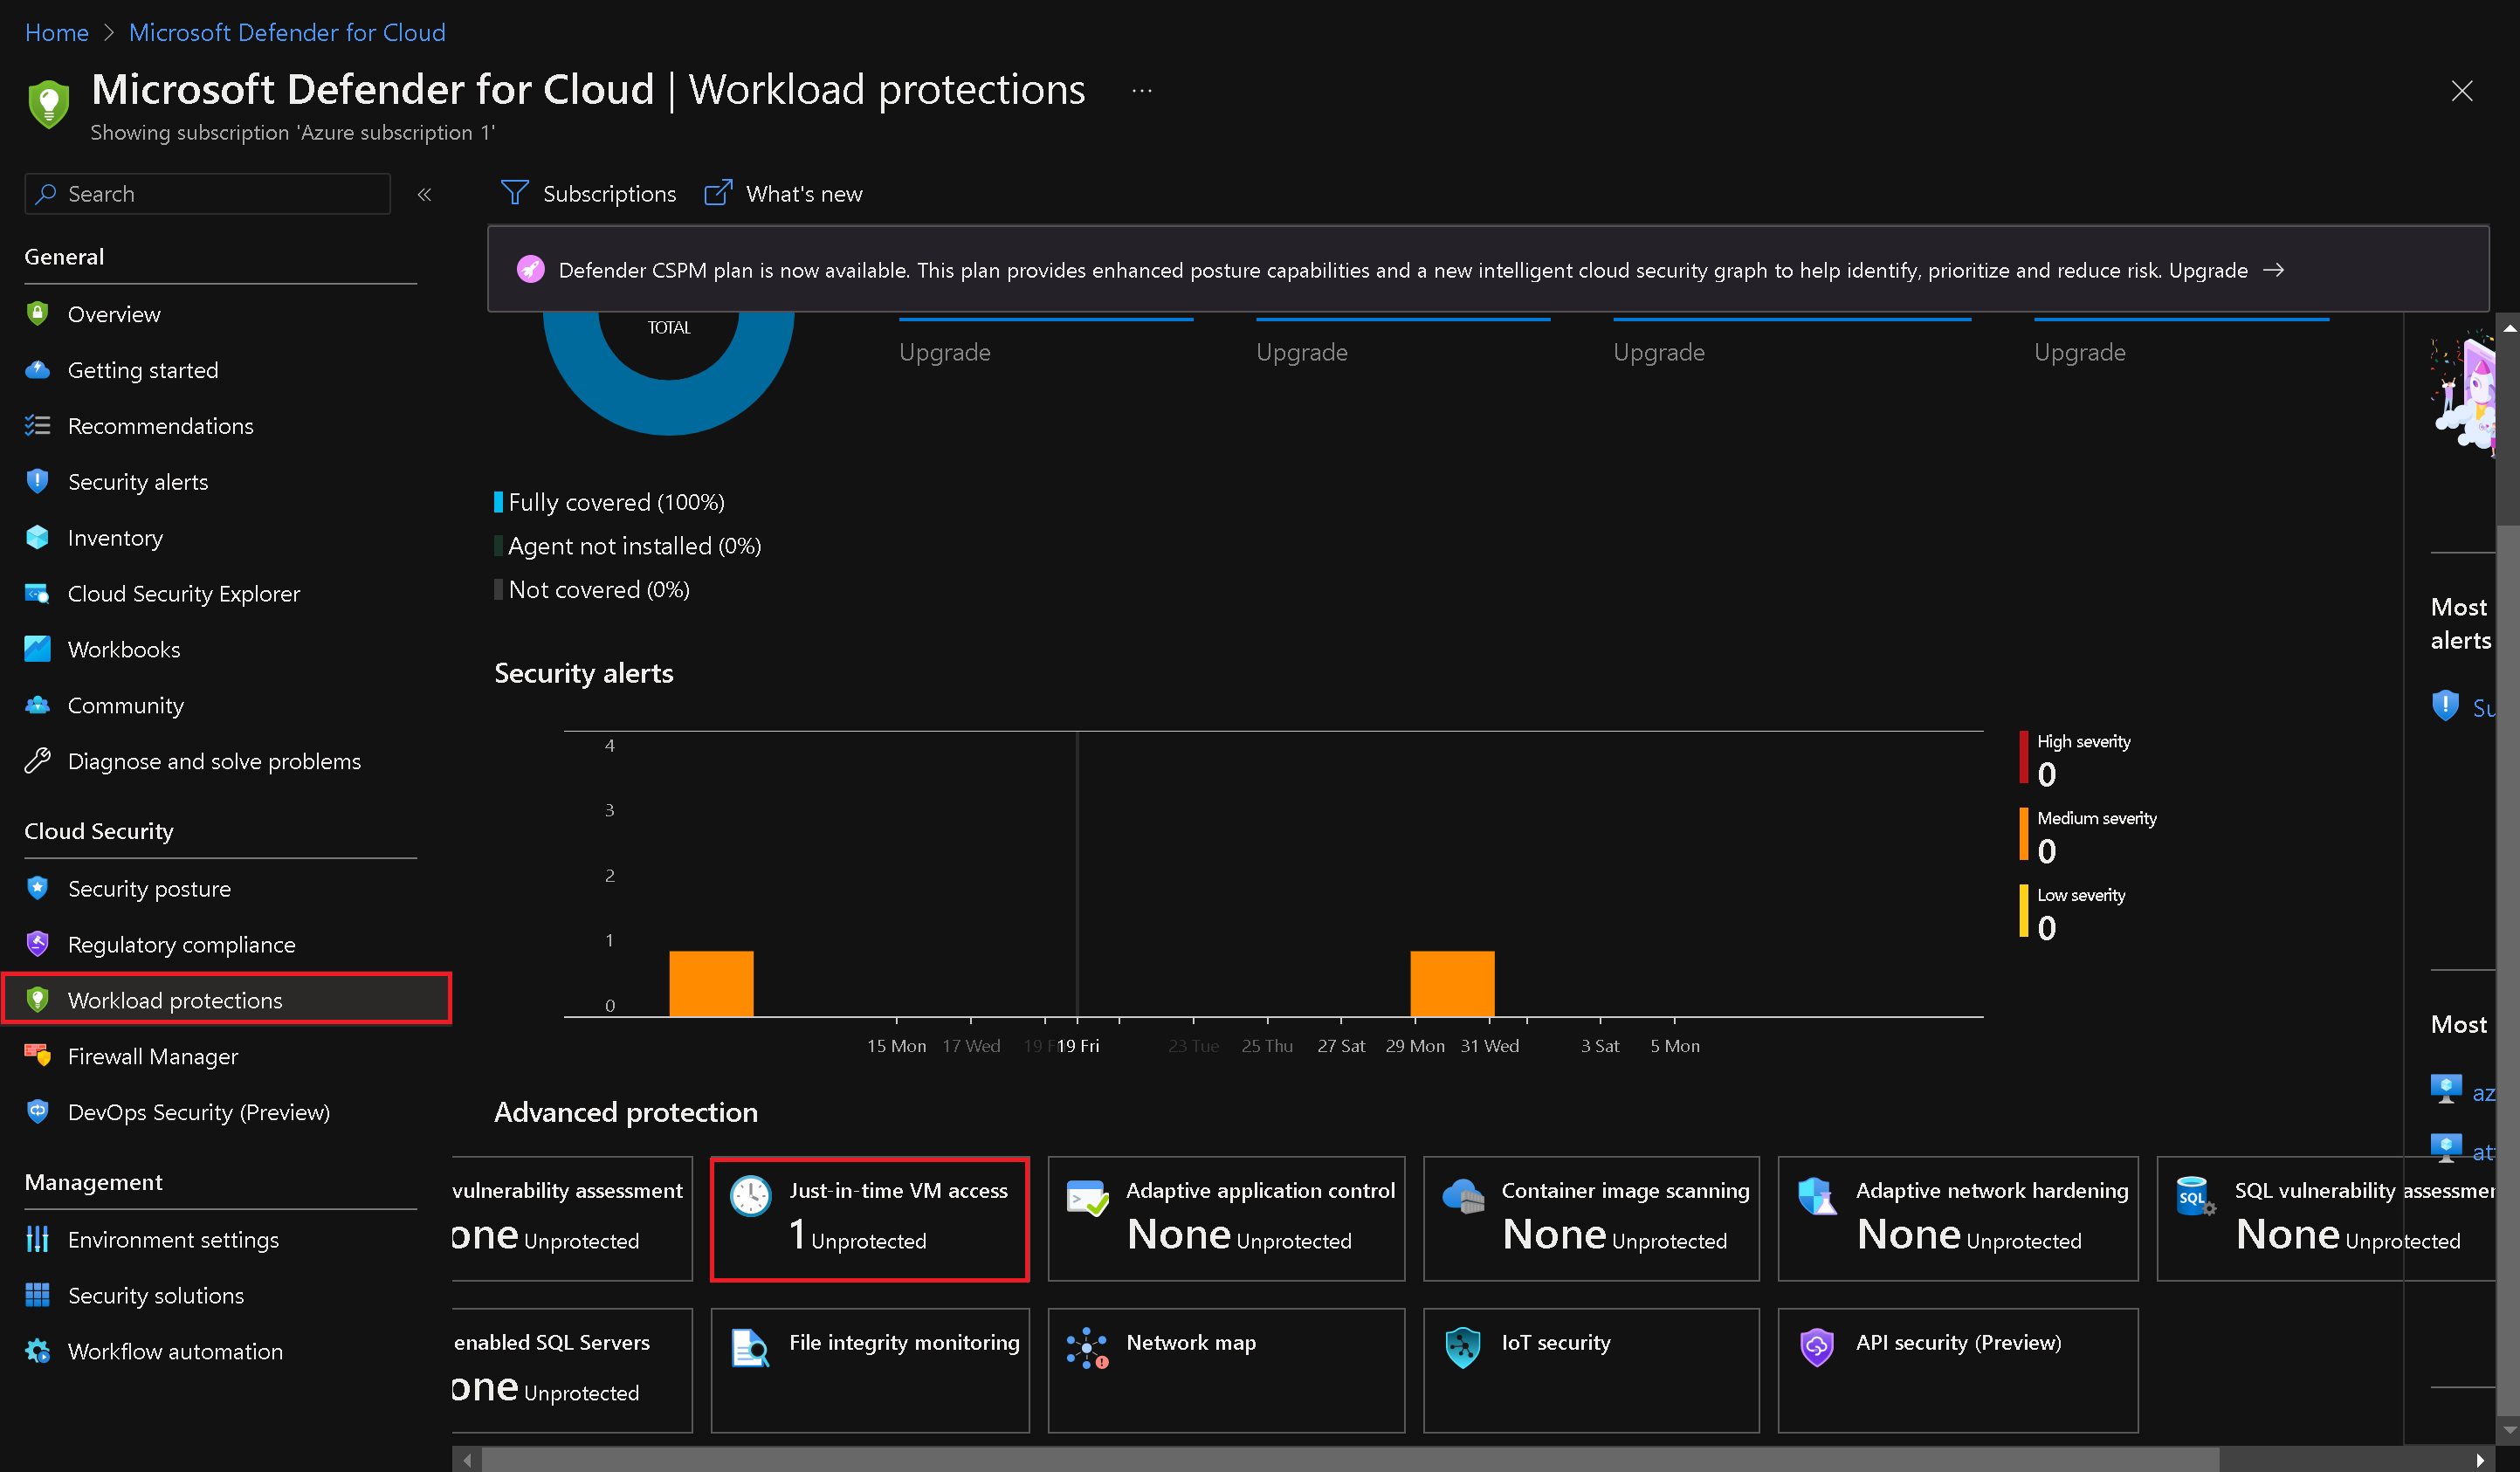This screenshot has width=2520, height=1472.
Task: Open Cloud Security Explorer
Action: click(183, 593)
